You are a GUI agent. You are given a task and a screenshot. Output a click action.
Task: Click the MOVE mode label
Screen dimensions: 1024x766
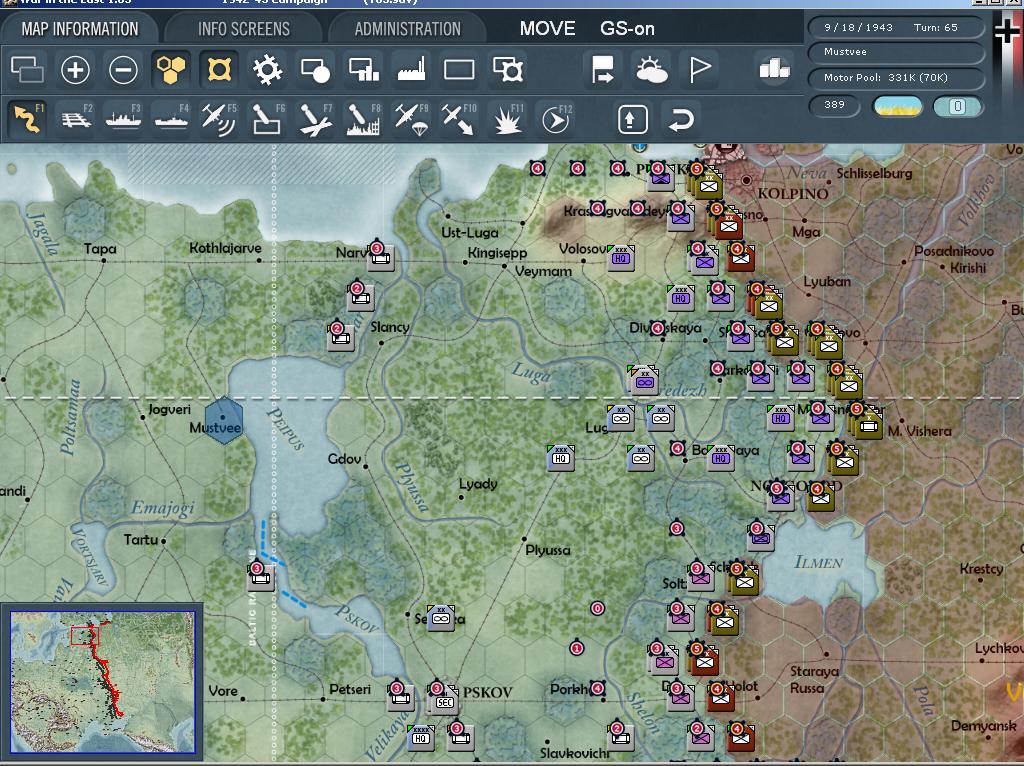point(547,29)
